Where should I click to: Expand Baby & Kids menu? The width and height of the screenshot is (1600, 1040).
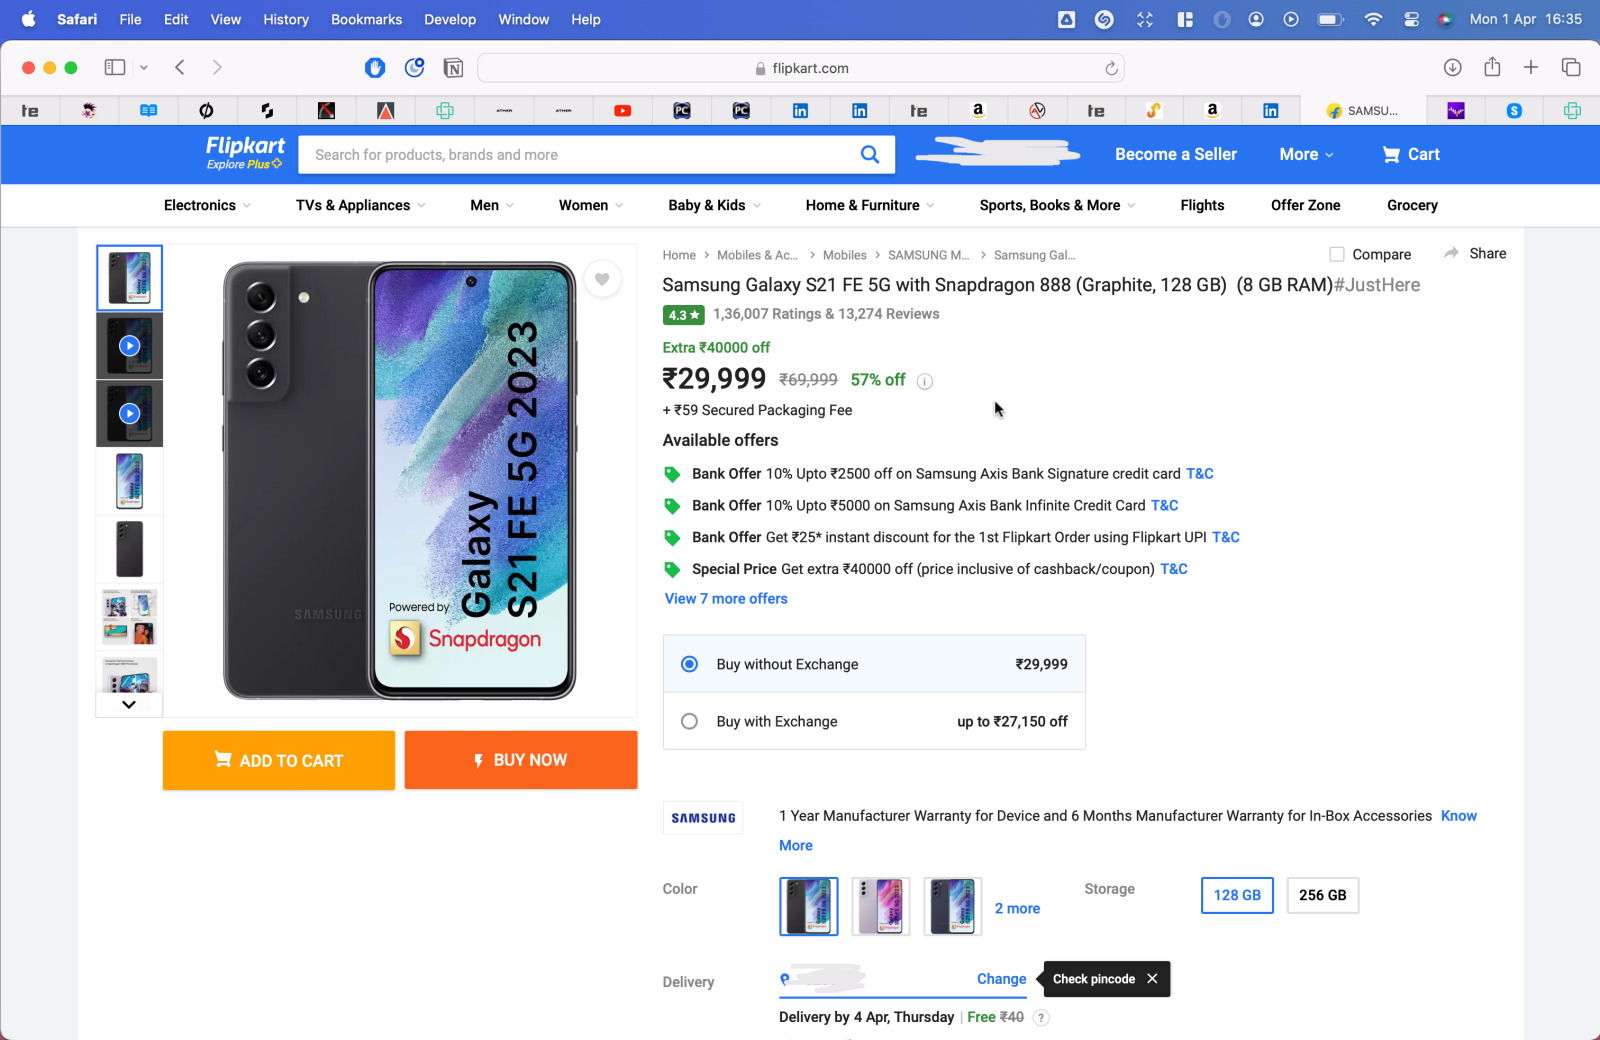(714, 205)
